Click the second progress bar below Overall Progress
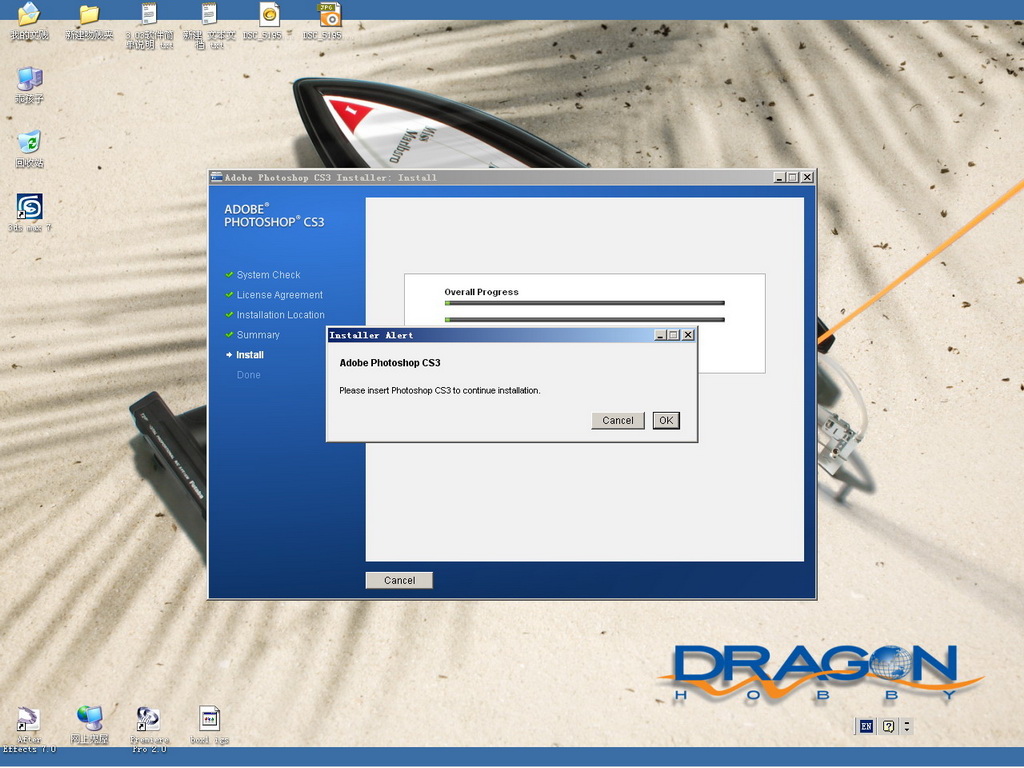 pyautogui.click(x=584, y=319)
